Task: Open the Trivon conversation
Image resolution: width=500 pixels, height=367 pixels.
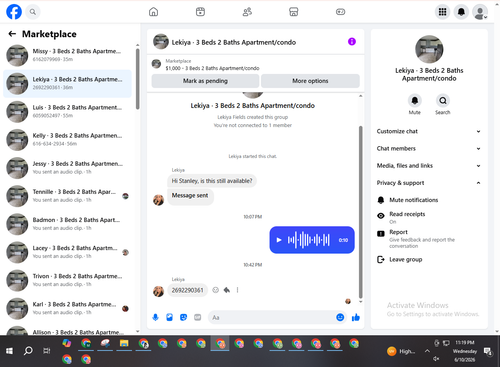Action: tap(67, 280)
